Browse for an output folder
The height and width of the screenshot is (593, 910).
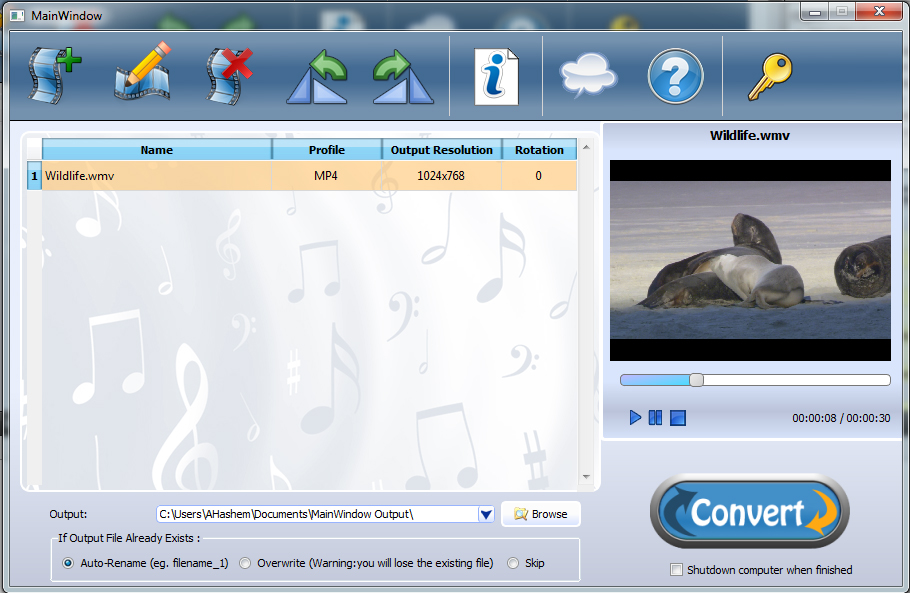pyautogui.click(x=541, y=514)
